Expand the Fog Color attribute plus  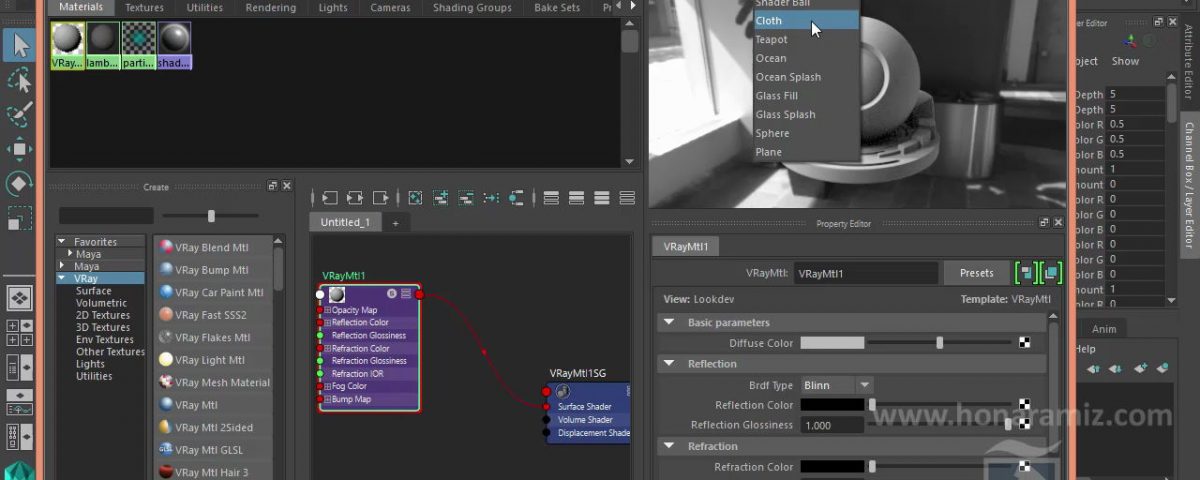[x=327, y=386]
